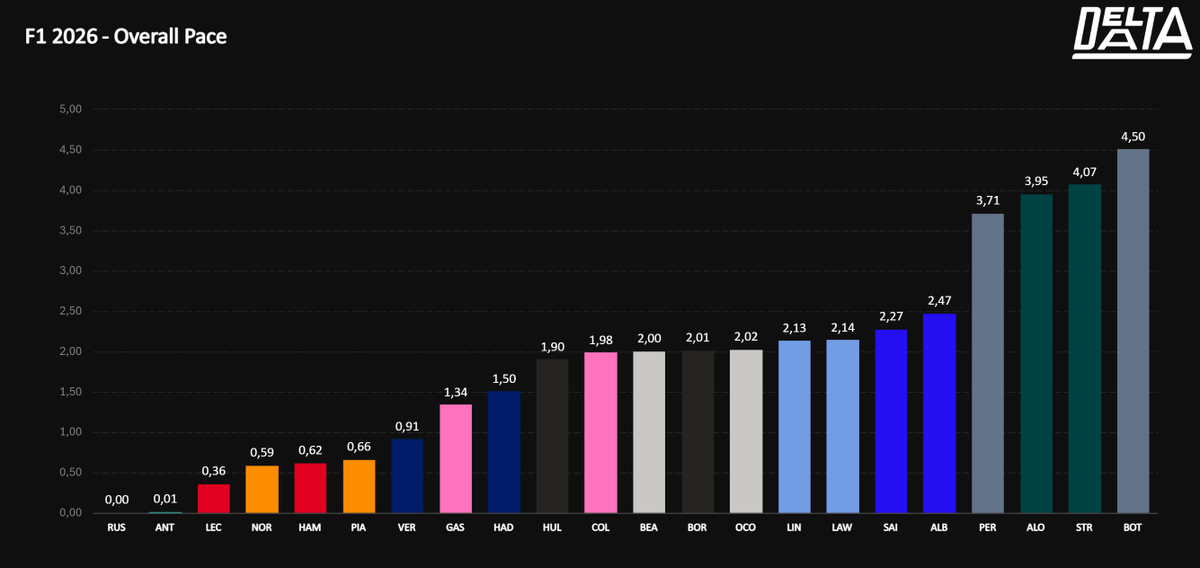The image size is (1200, 568).
Task: Select the pink GAS bar
Action: point(456,459)
